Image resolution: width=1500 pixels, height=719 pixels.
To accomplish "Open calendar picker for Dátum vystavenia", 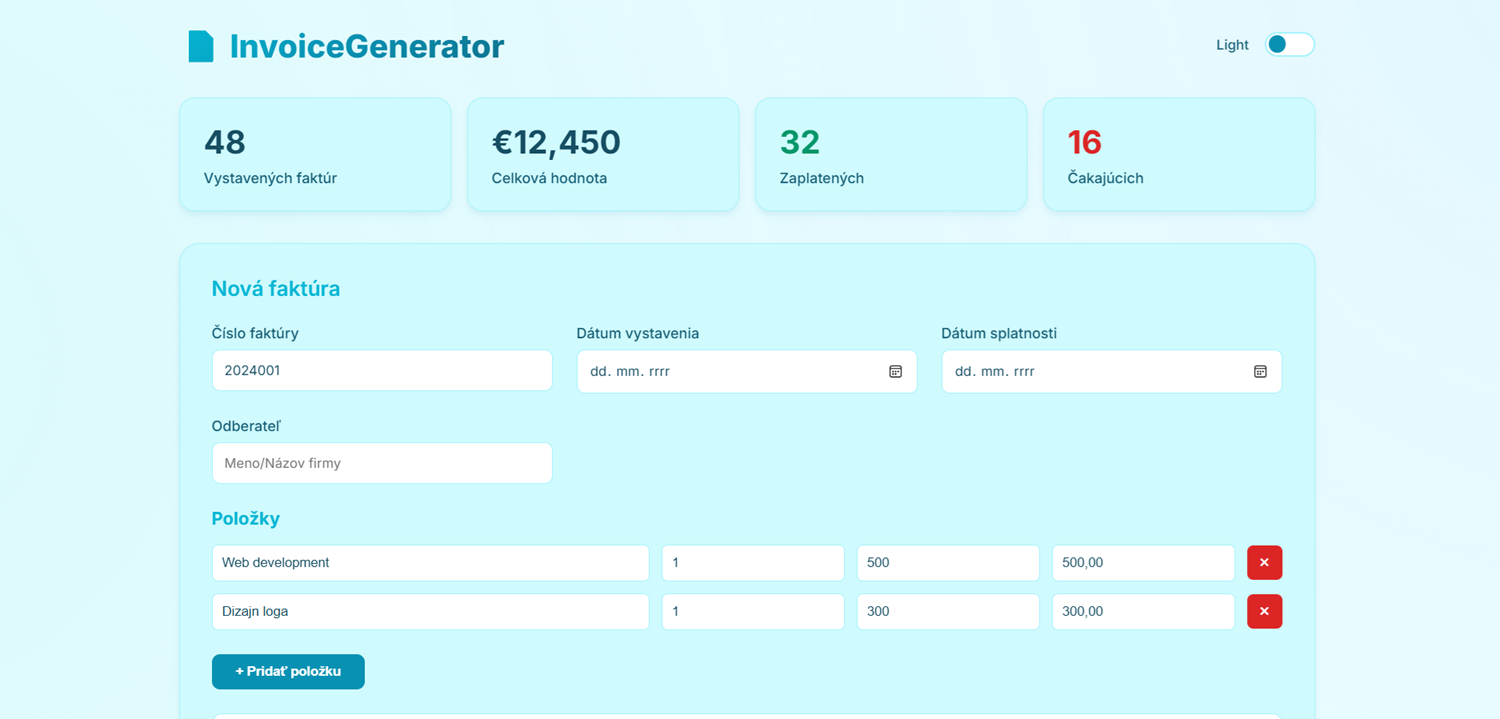I will pyautogui.click(x=895, y=371).
